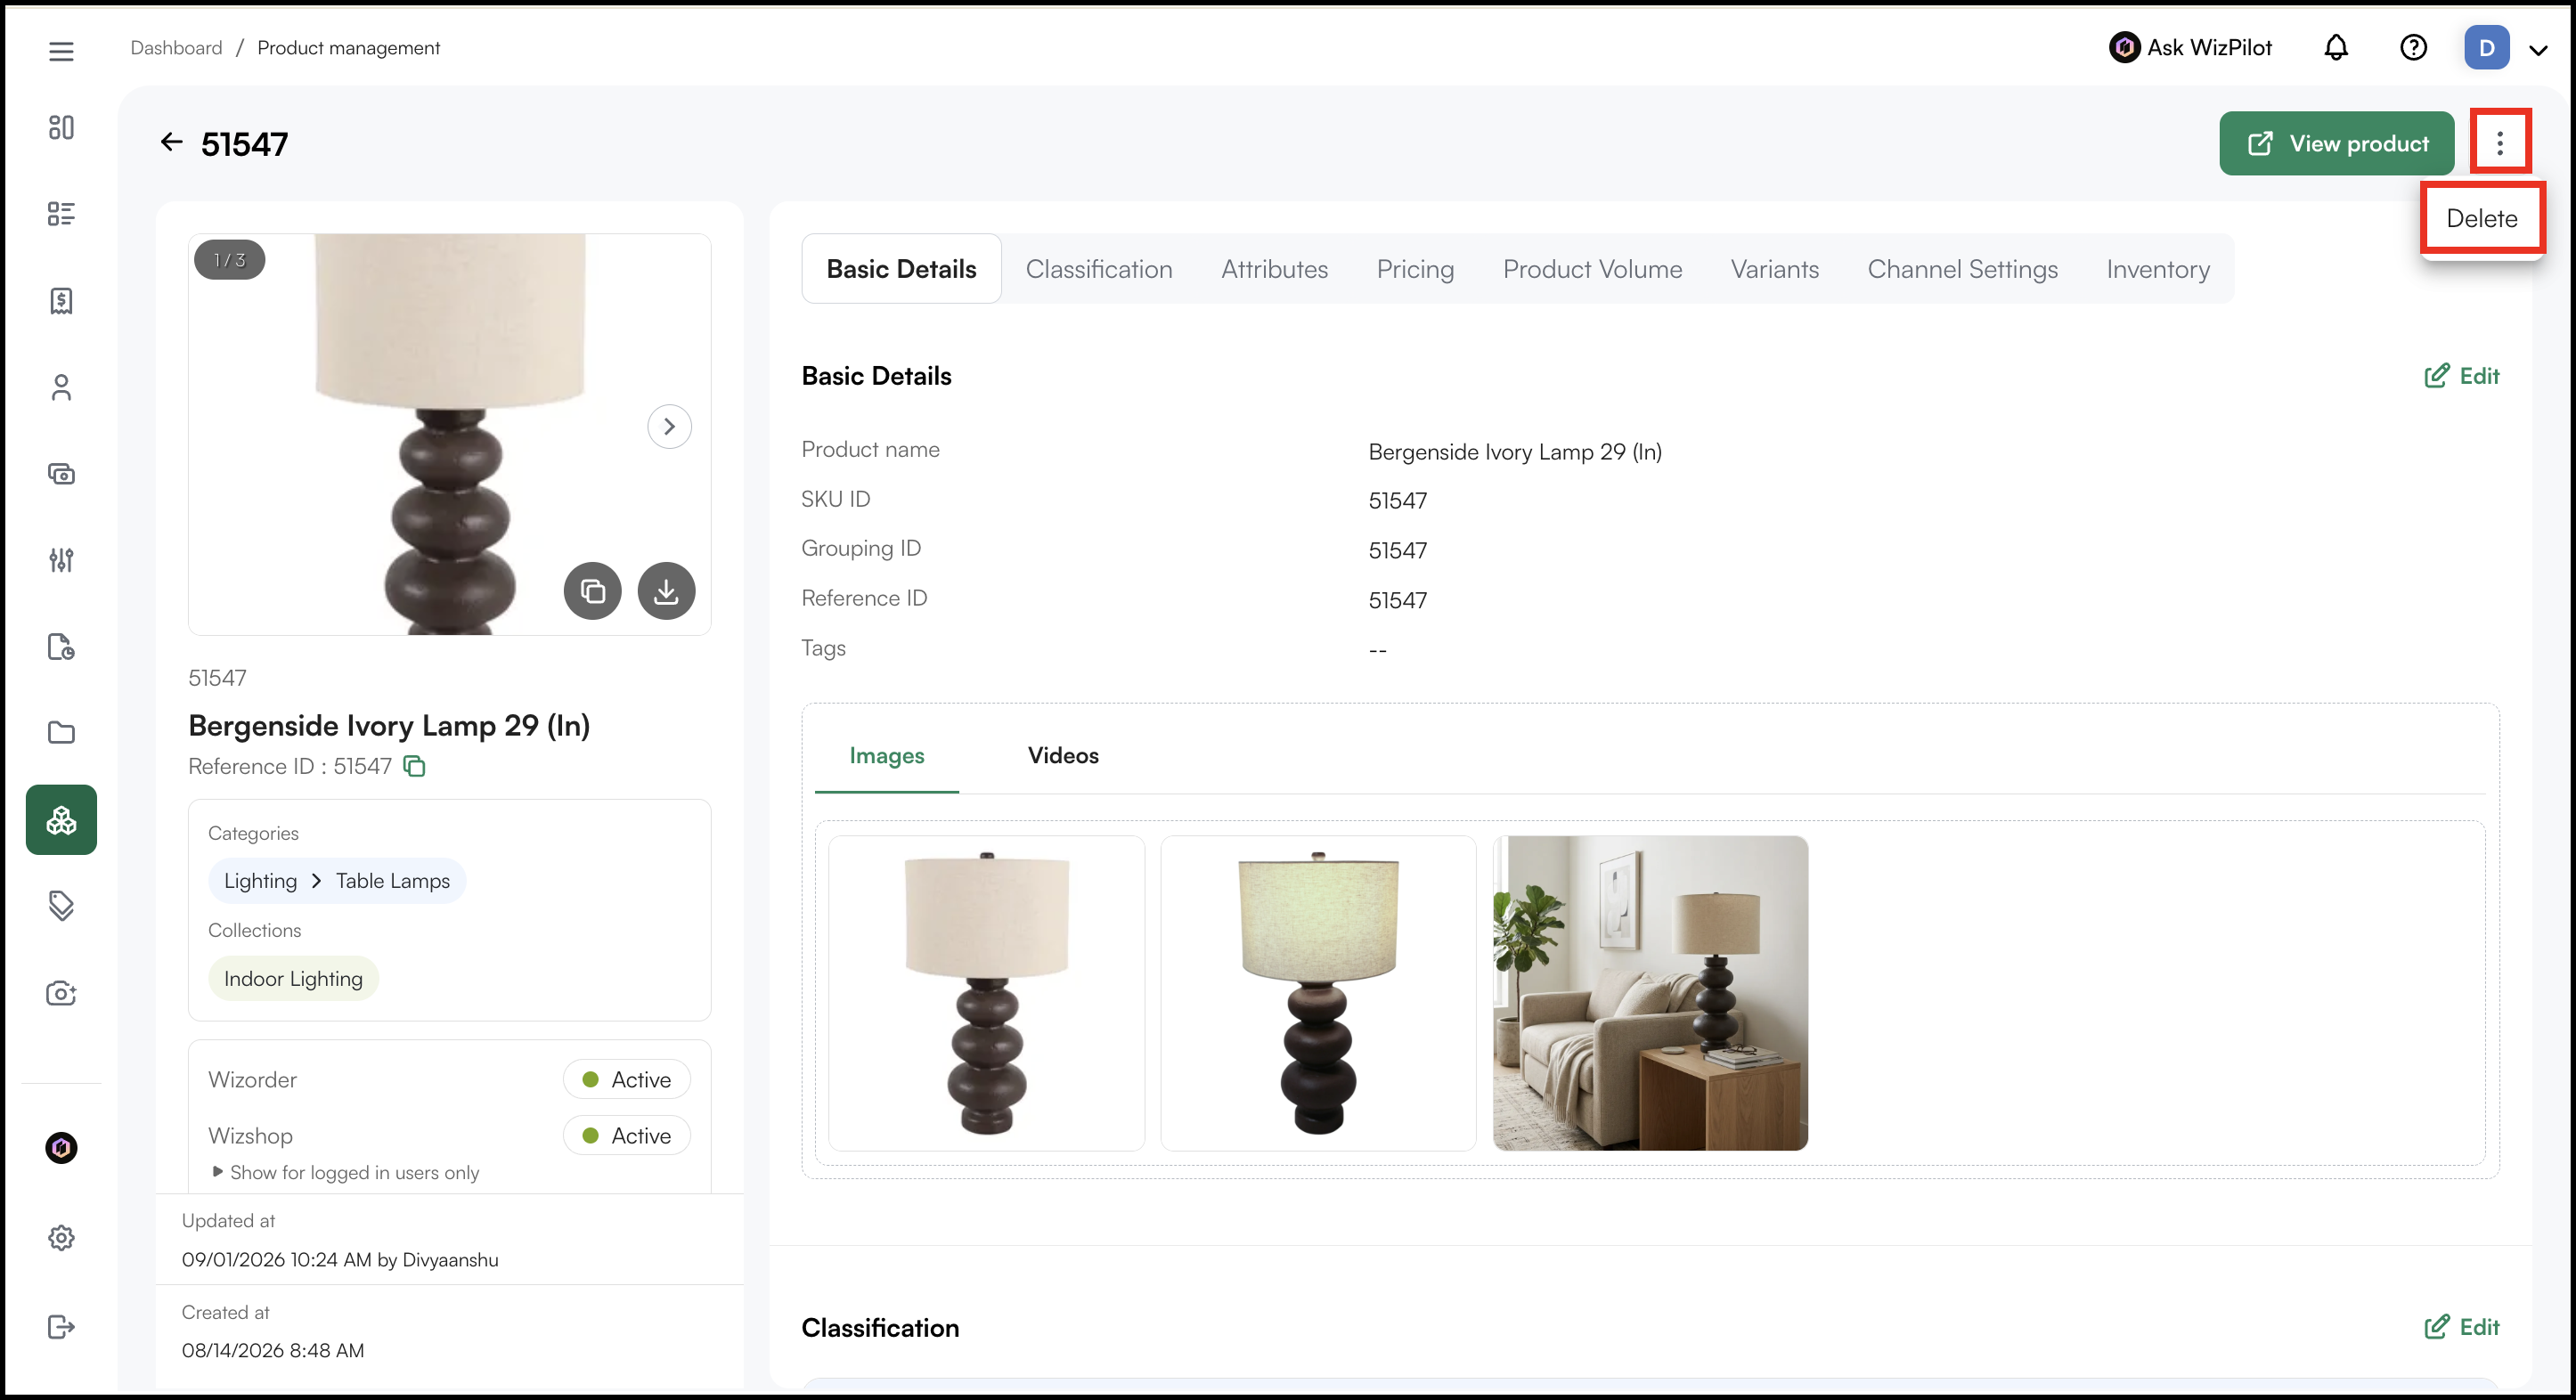Open the help question mark icon
The width and height of the screenshot is (2576, 1400).
point(2413,47)
